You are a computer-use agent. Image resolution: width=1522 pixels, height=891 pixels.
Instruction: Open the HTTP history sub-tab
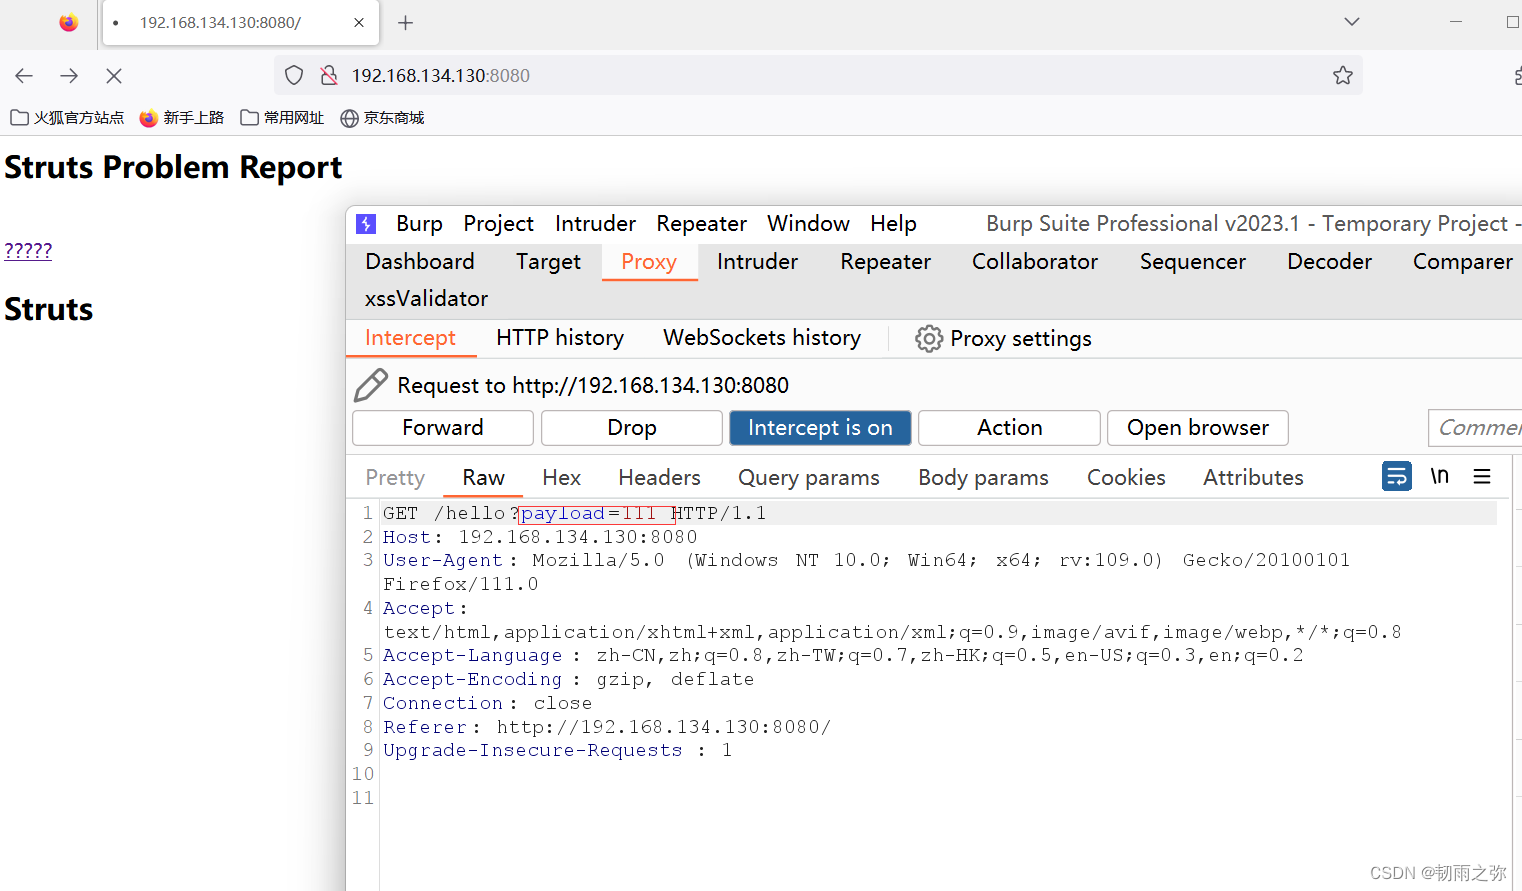pos(560,338)
